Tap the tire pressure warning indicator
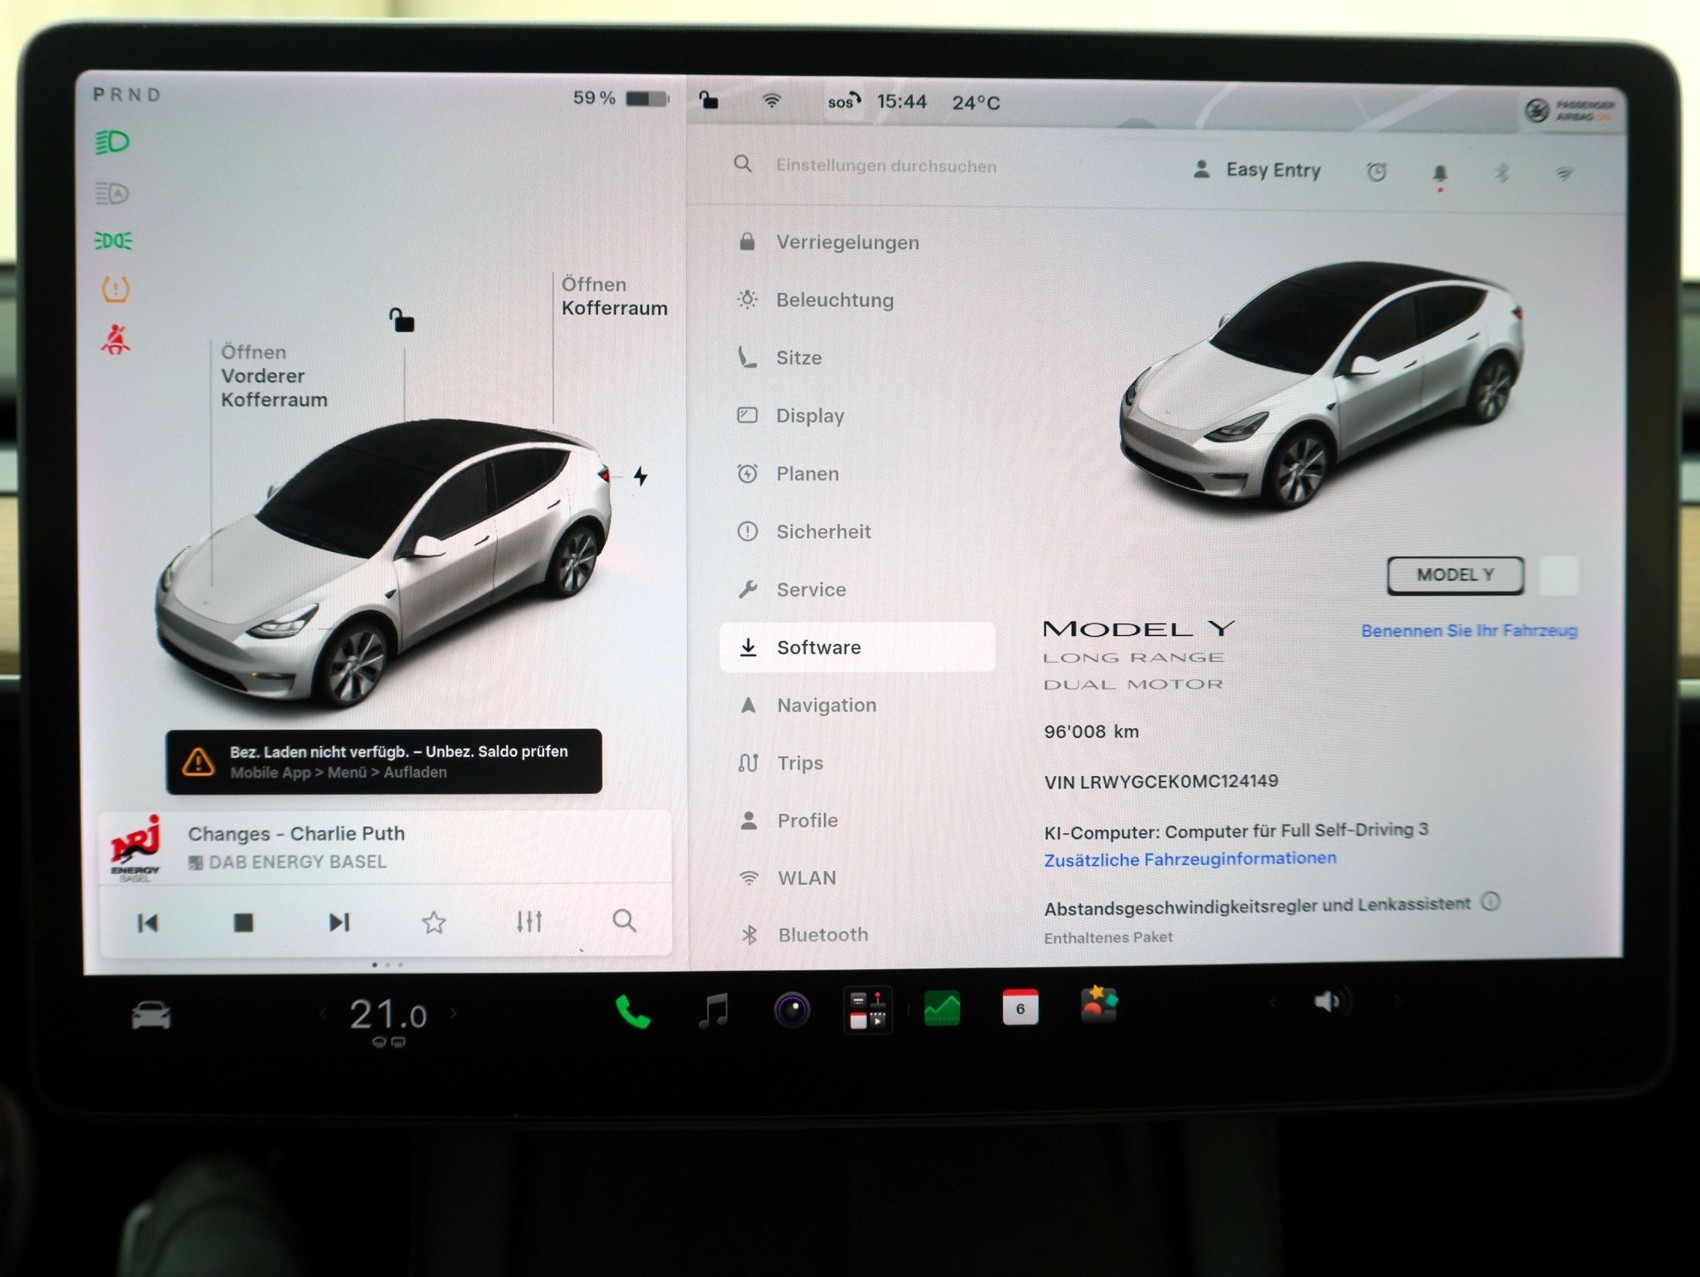 click(115, 290)
